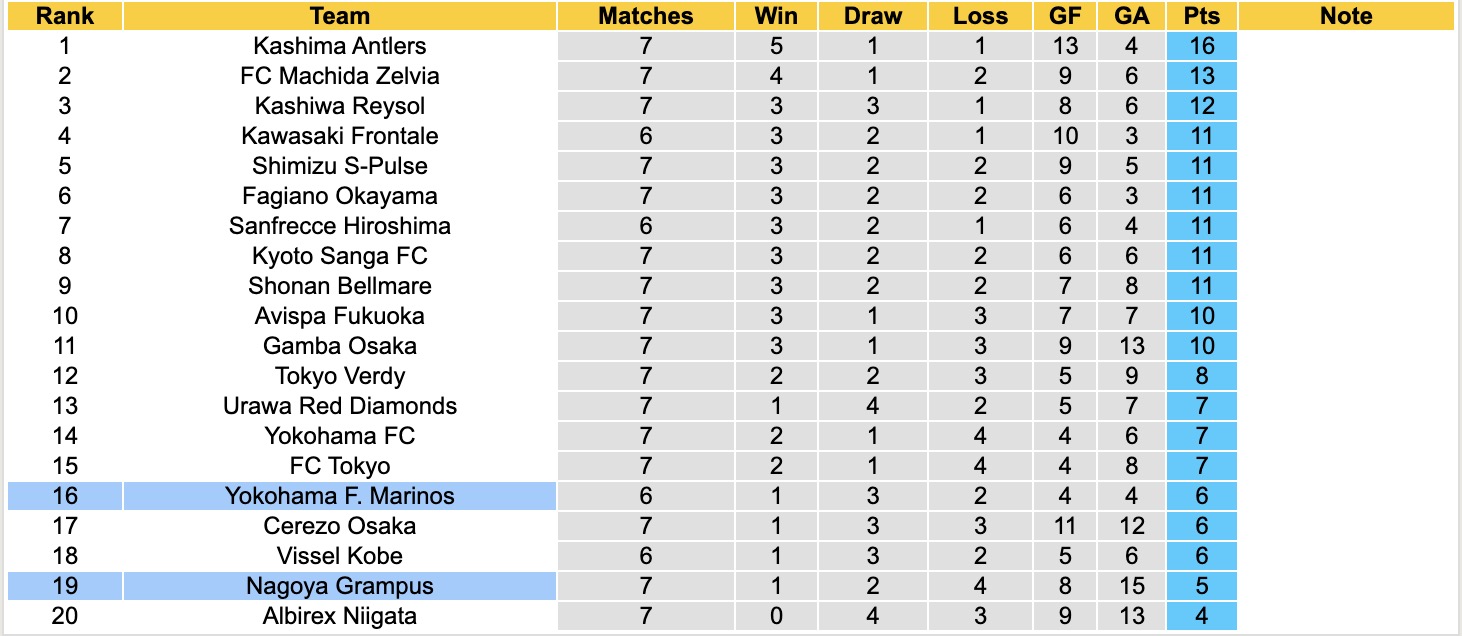Click the GA column header

(x=1130, y=16)
